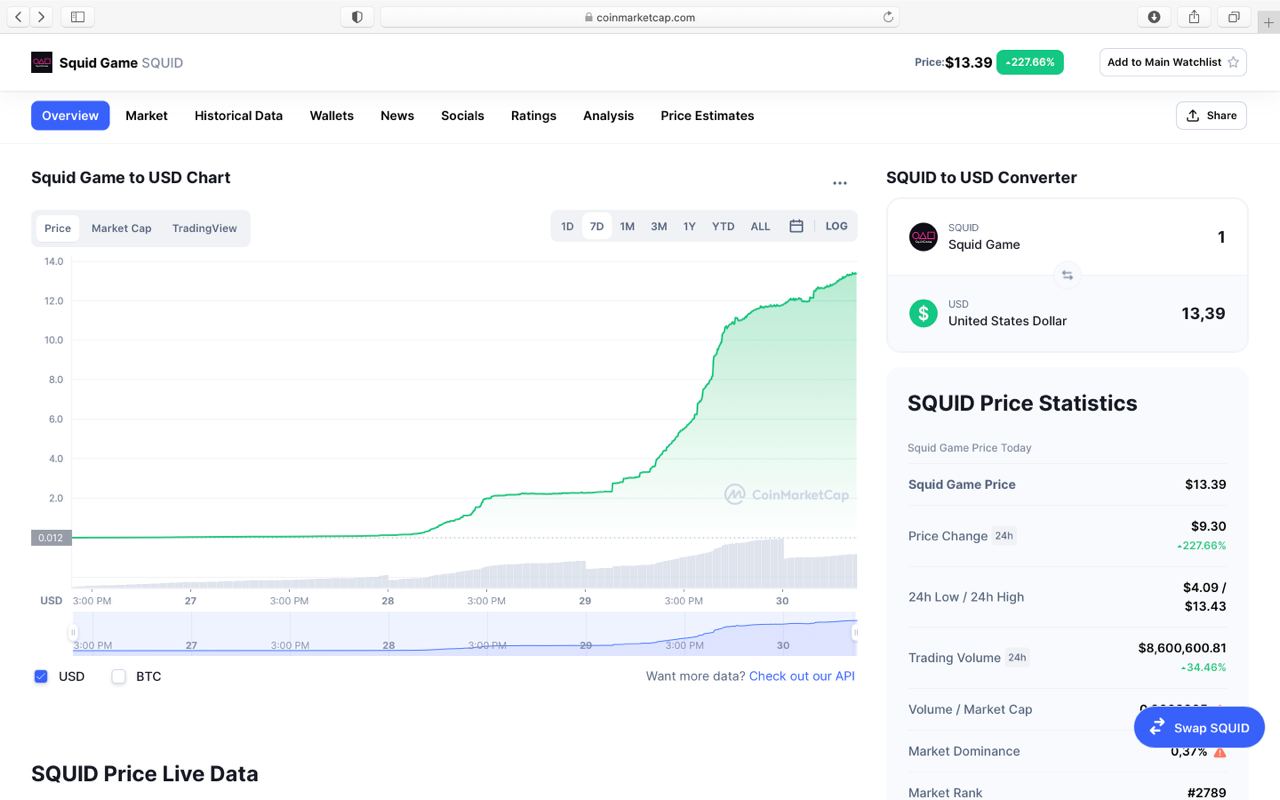1280x800 pixels.
Task: Open the Market tab
Action: [x=146, y=115]
